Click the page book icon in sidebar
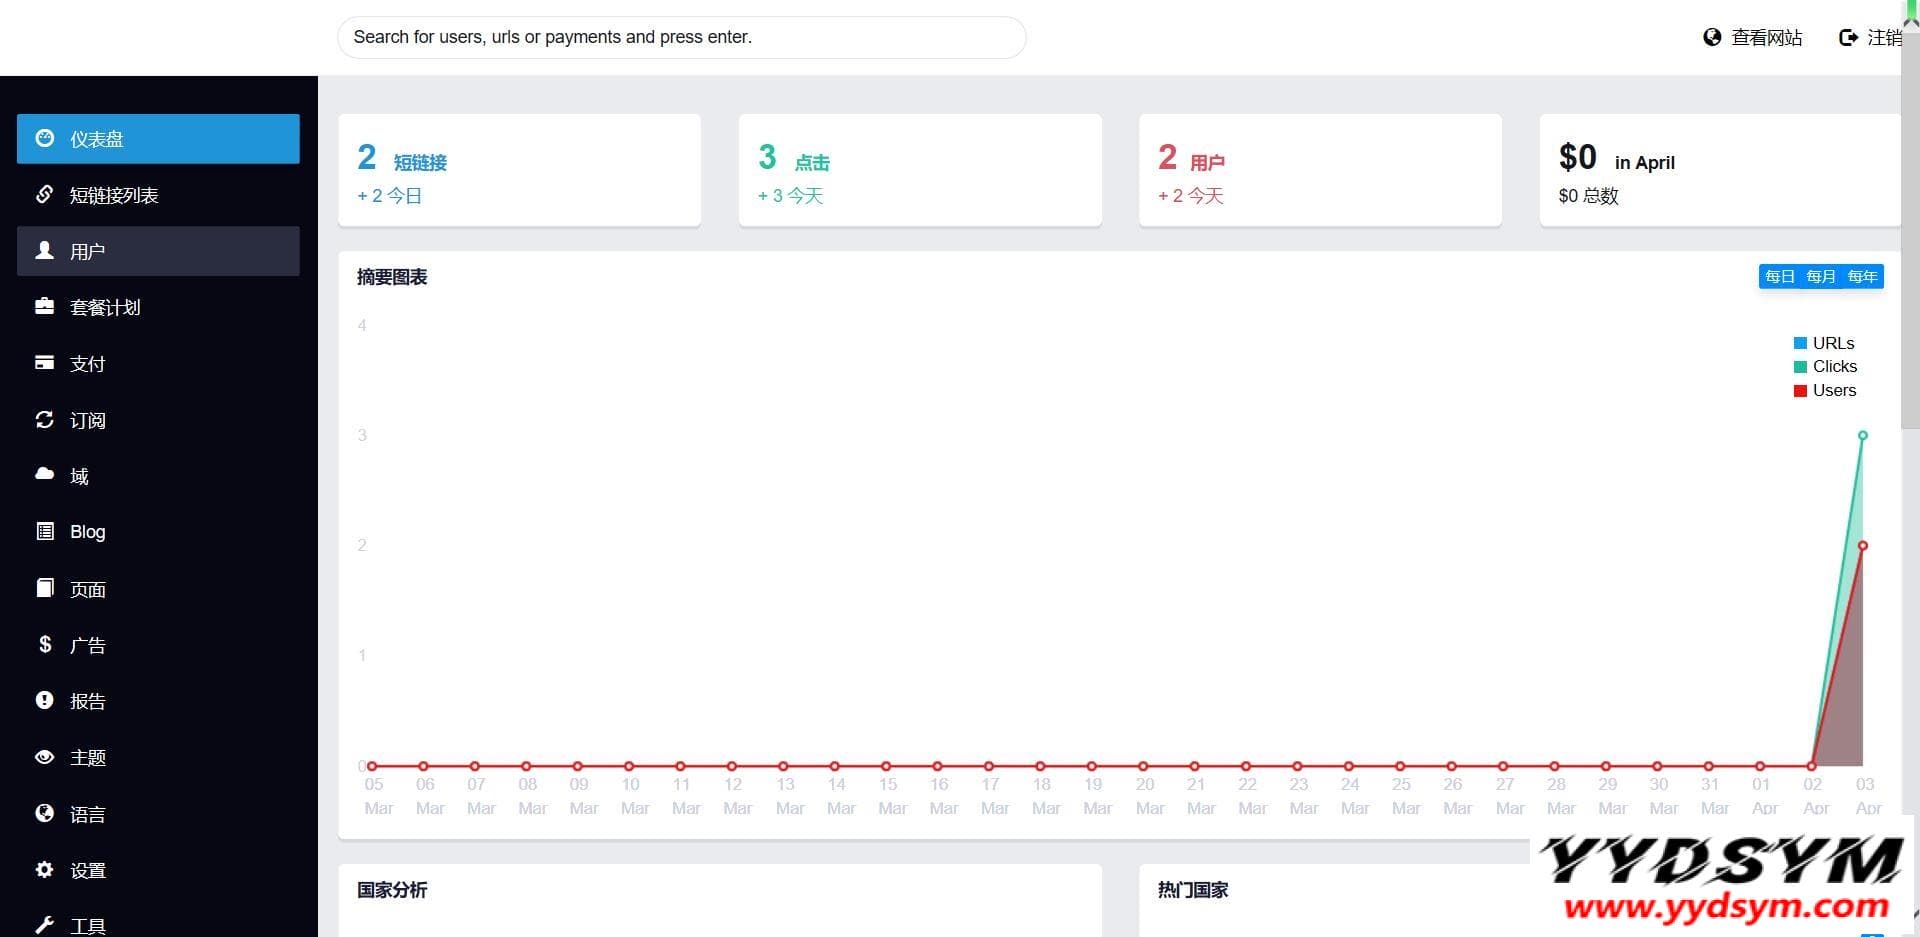The image size is (1920, 937). [x=44, y=587]
